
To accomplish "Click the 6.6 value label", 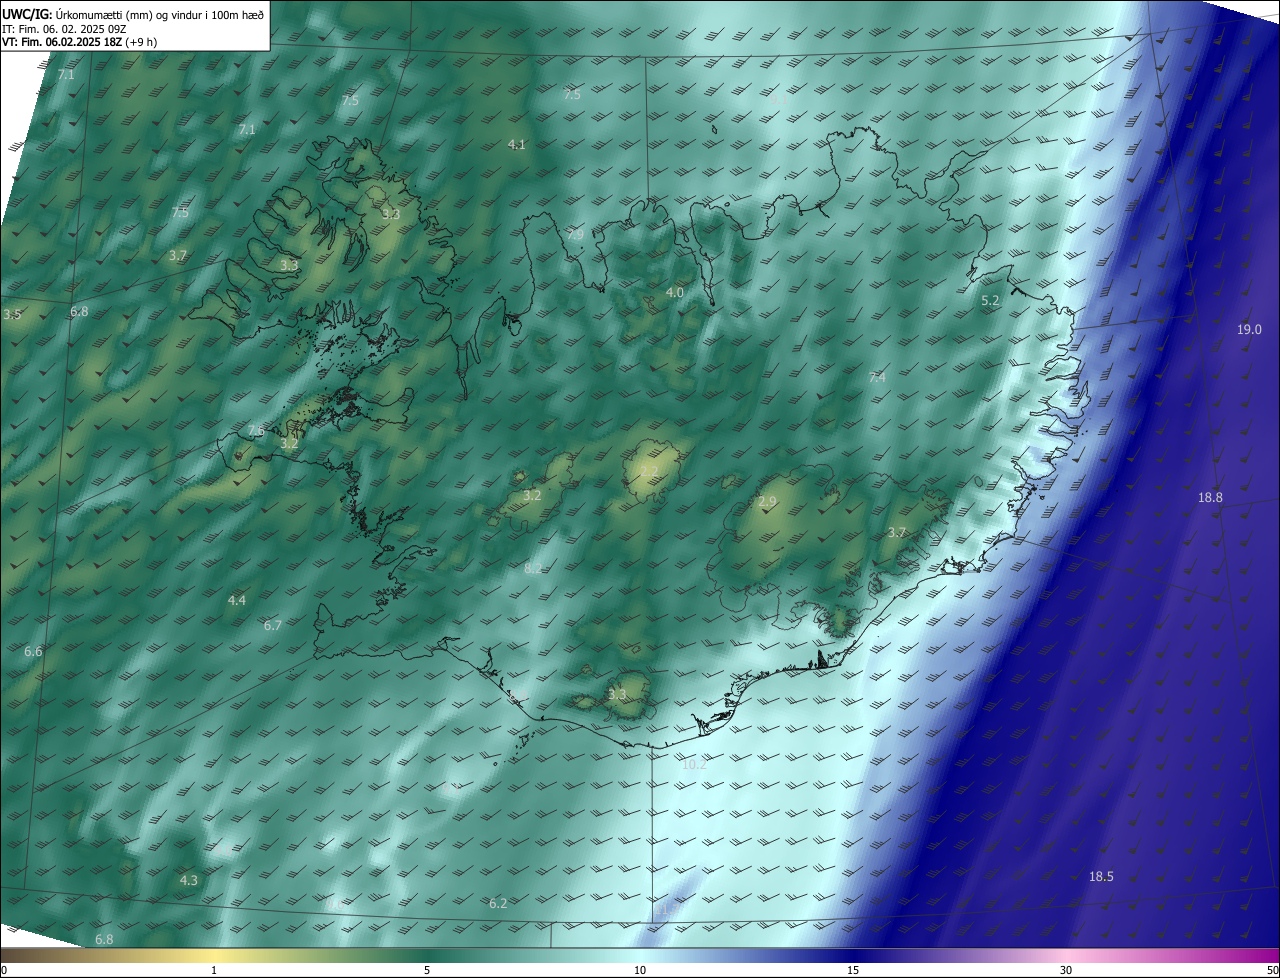I will (x=33, y=652).
